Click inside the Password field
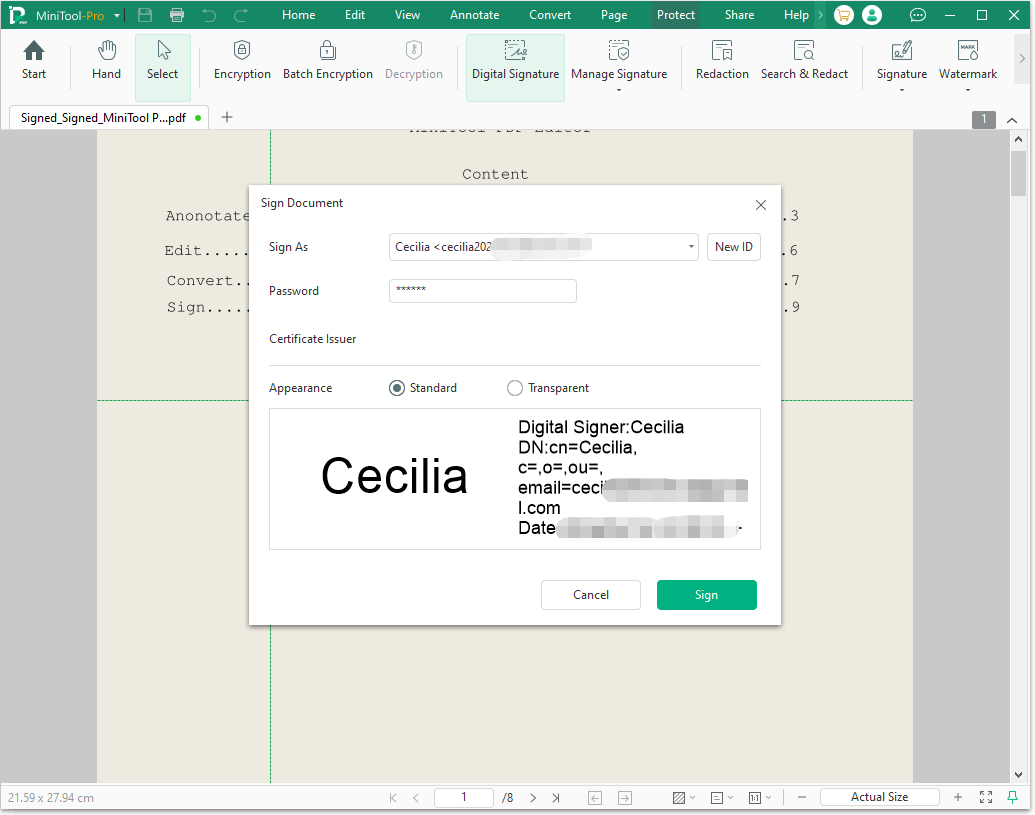The width and height of the screenshot is (1035, 815). tap(482, 291)
